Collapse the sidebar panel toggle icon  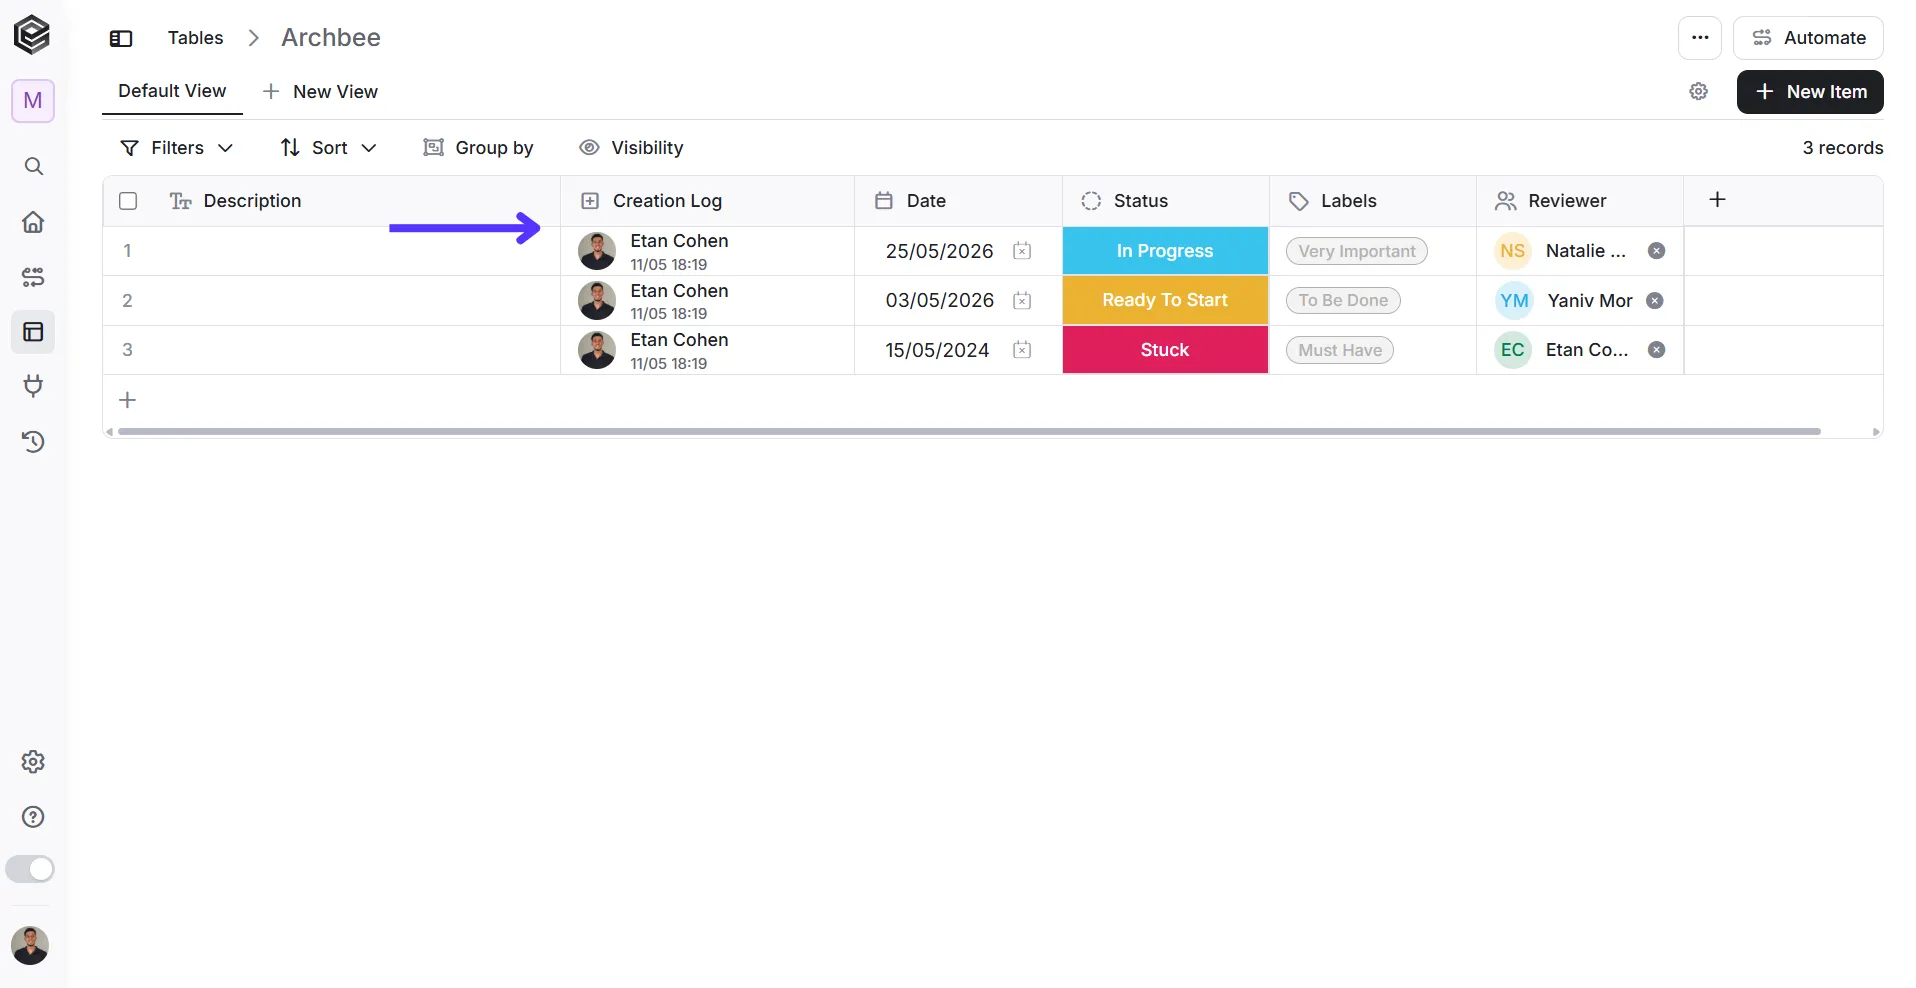[121, 38]
